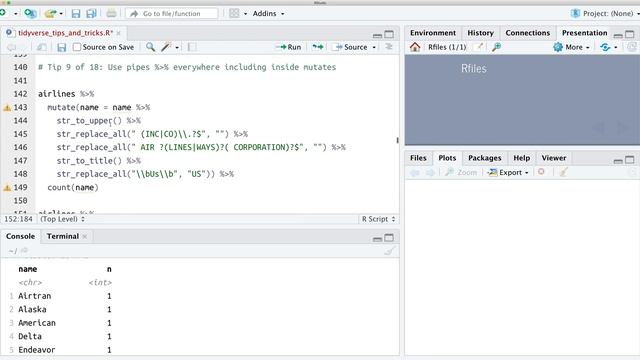
Task: Save the script in the editor toolbar
Action: click(x=62, y=47)
